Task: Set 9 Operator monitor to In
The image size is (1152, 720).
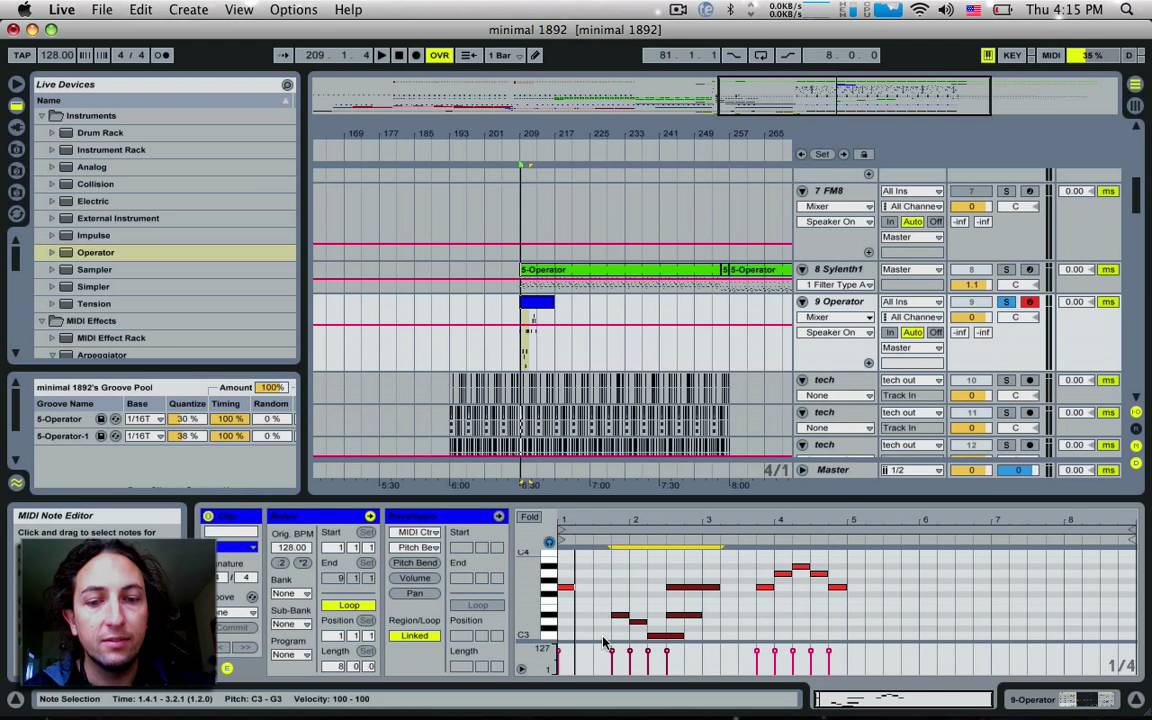Action: pos(890,333)
